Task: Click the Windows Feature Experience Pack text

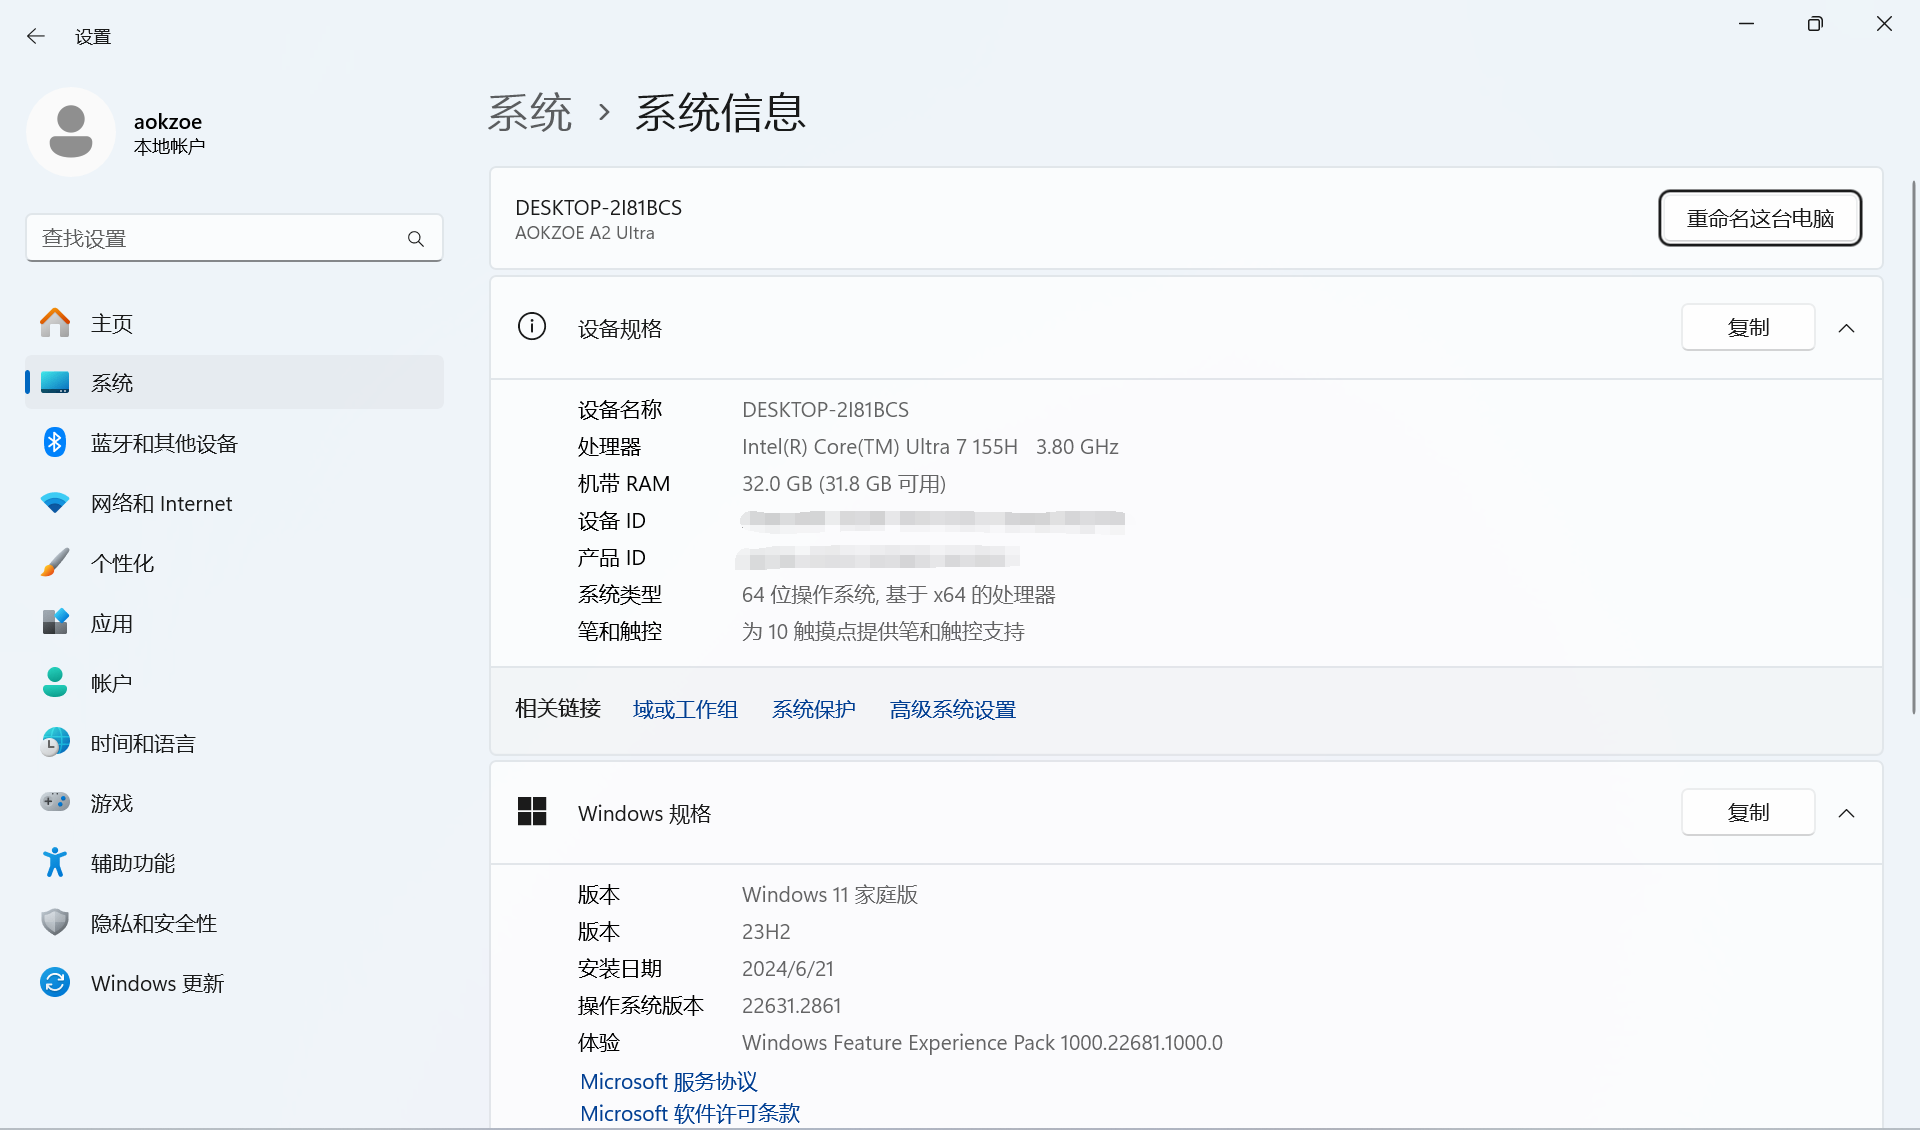Action: tap(982, 1042)
